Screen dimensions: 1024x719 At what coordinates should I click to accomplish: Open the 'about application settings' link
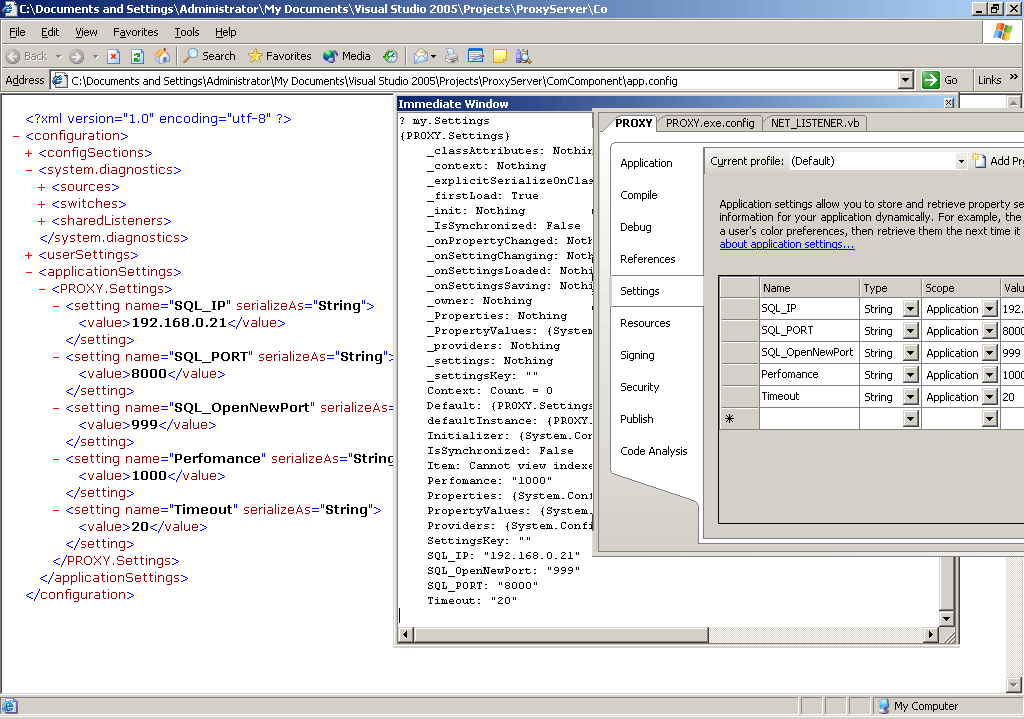[x=786, y=244]
